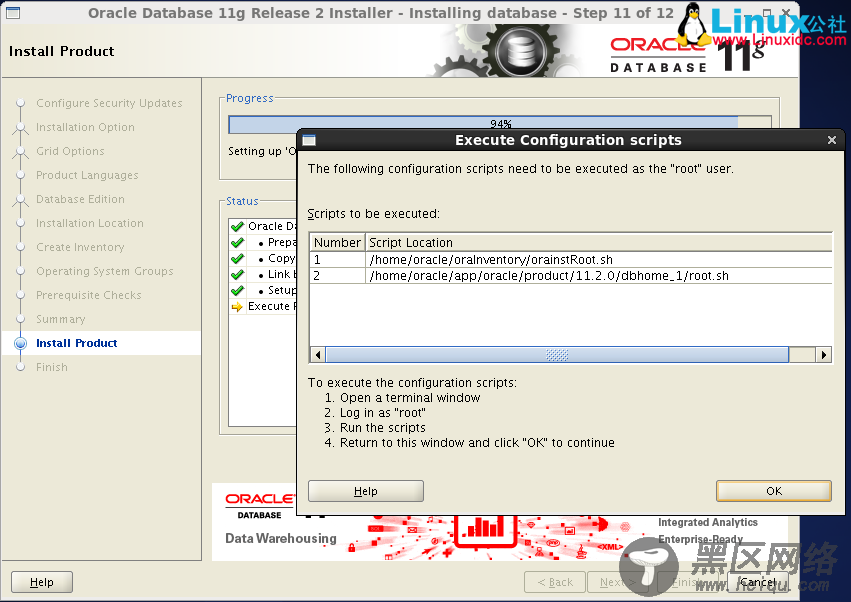This screenshot has height=602, width=851.
Task: Select the Script Location column header
Action: (599, 242)
